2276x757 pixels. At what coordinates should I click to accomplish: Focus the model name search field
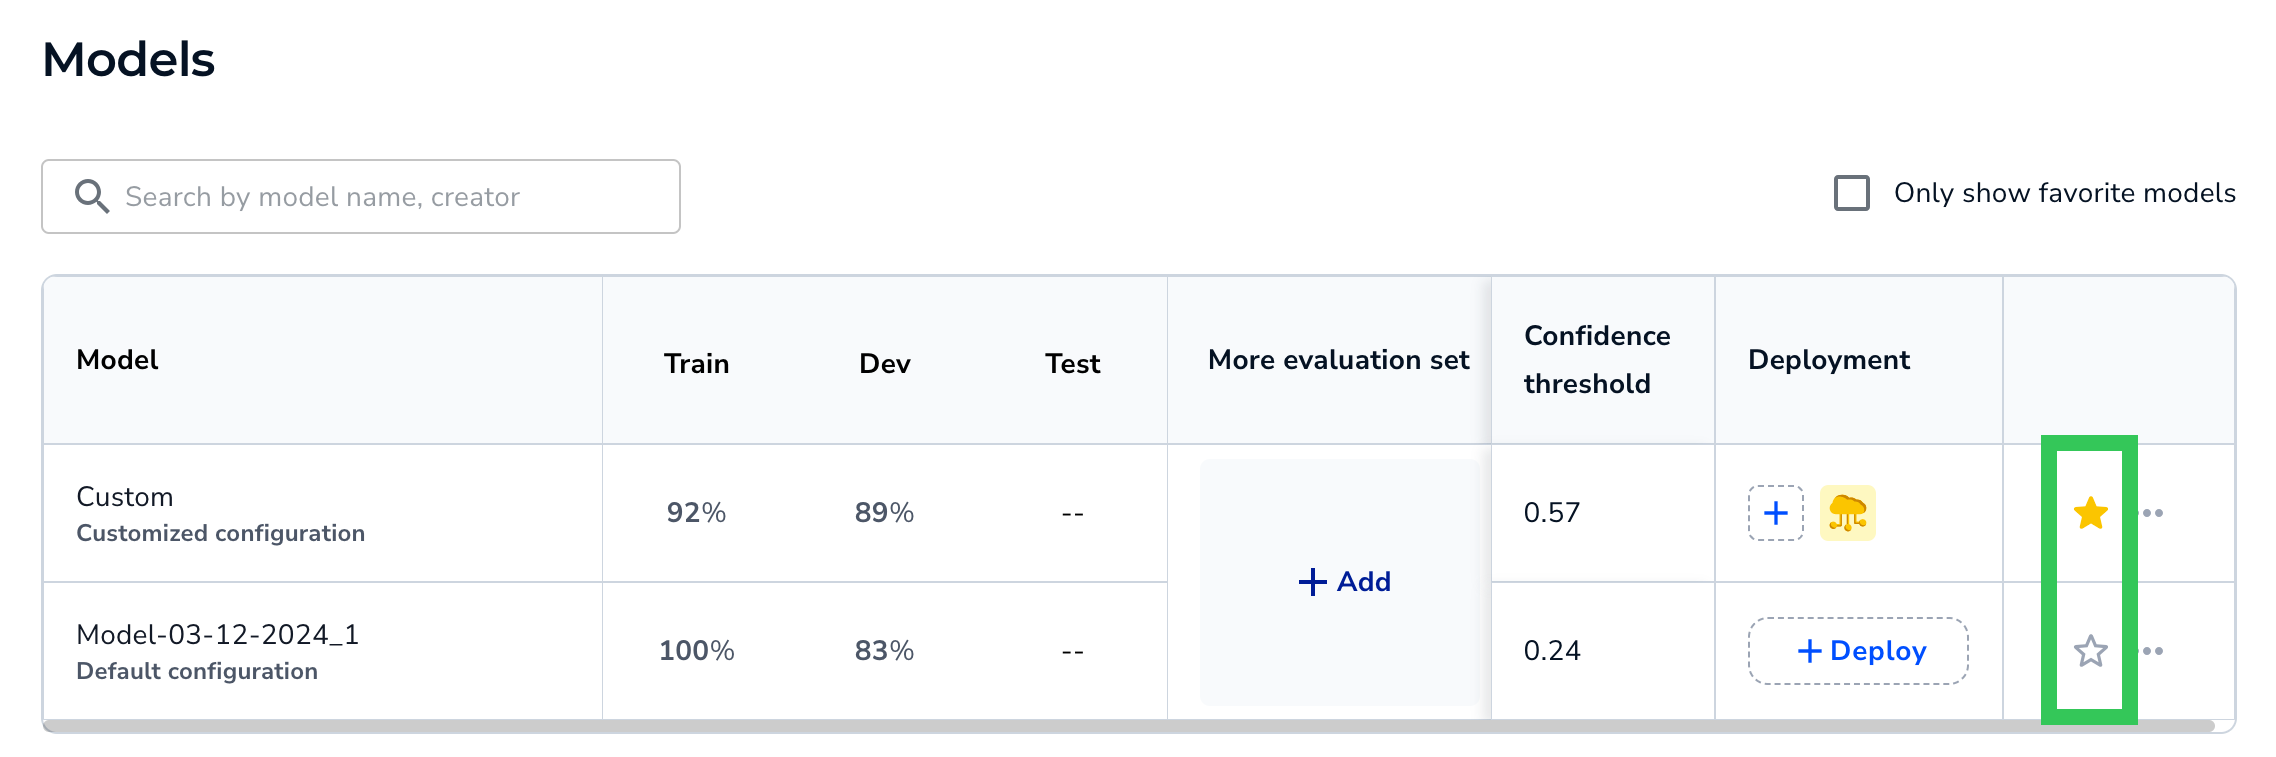point(361,197)
